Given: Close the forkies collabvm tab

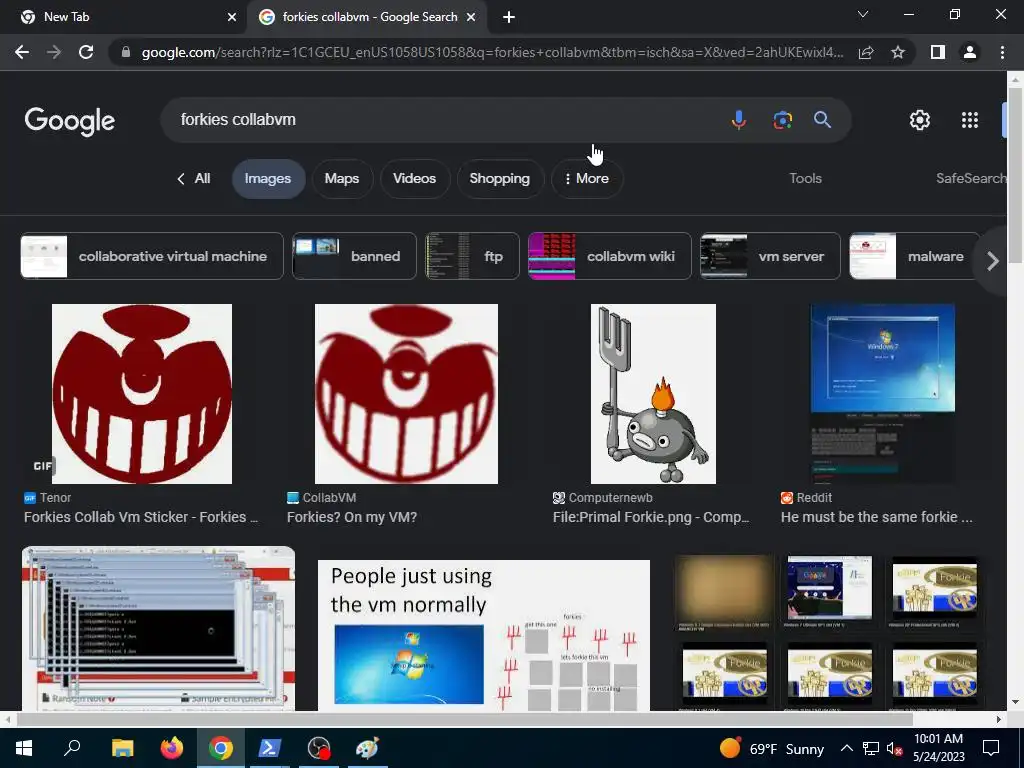Looking at the screenshot, I should click(471, 17).
